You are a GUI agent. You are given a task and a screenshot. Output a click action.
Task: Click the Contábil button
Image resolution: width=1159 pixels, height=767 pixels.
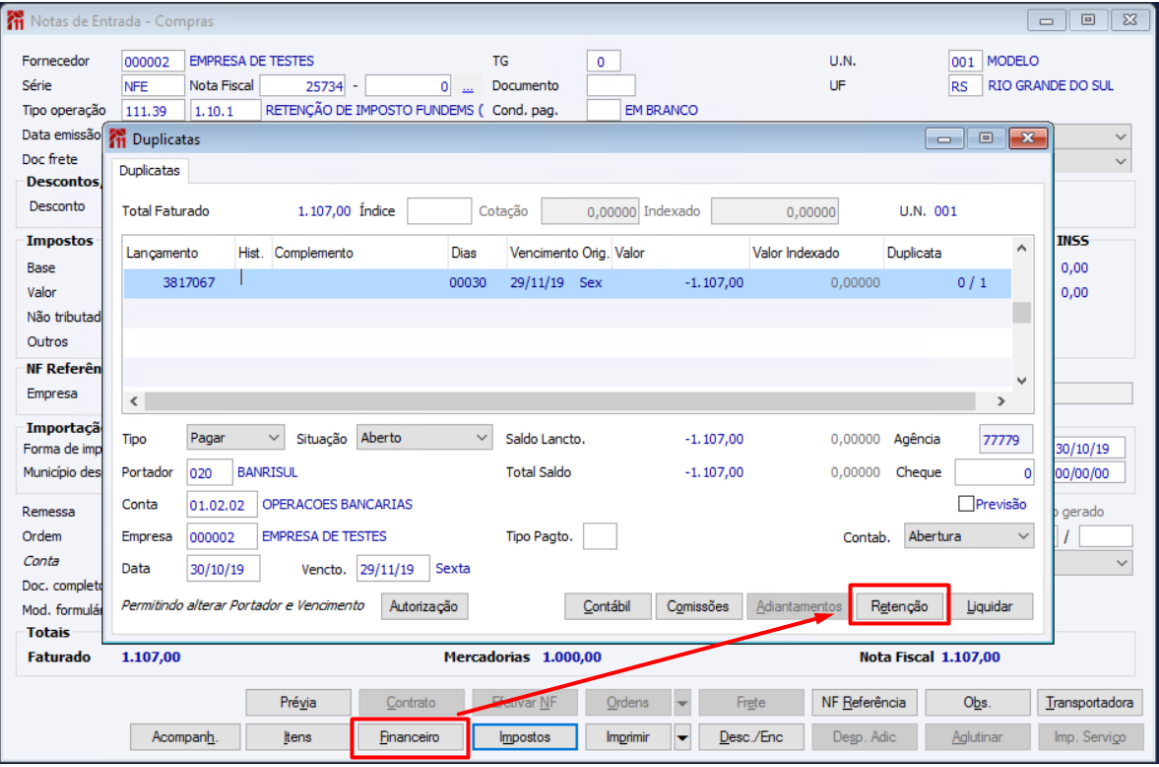coord(607,607)
